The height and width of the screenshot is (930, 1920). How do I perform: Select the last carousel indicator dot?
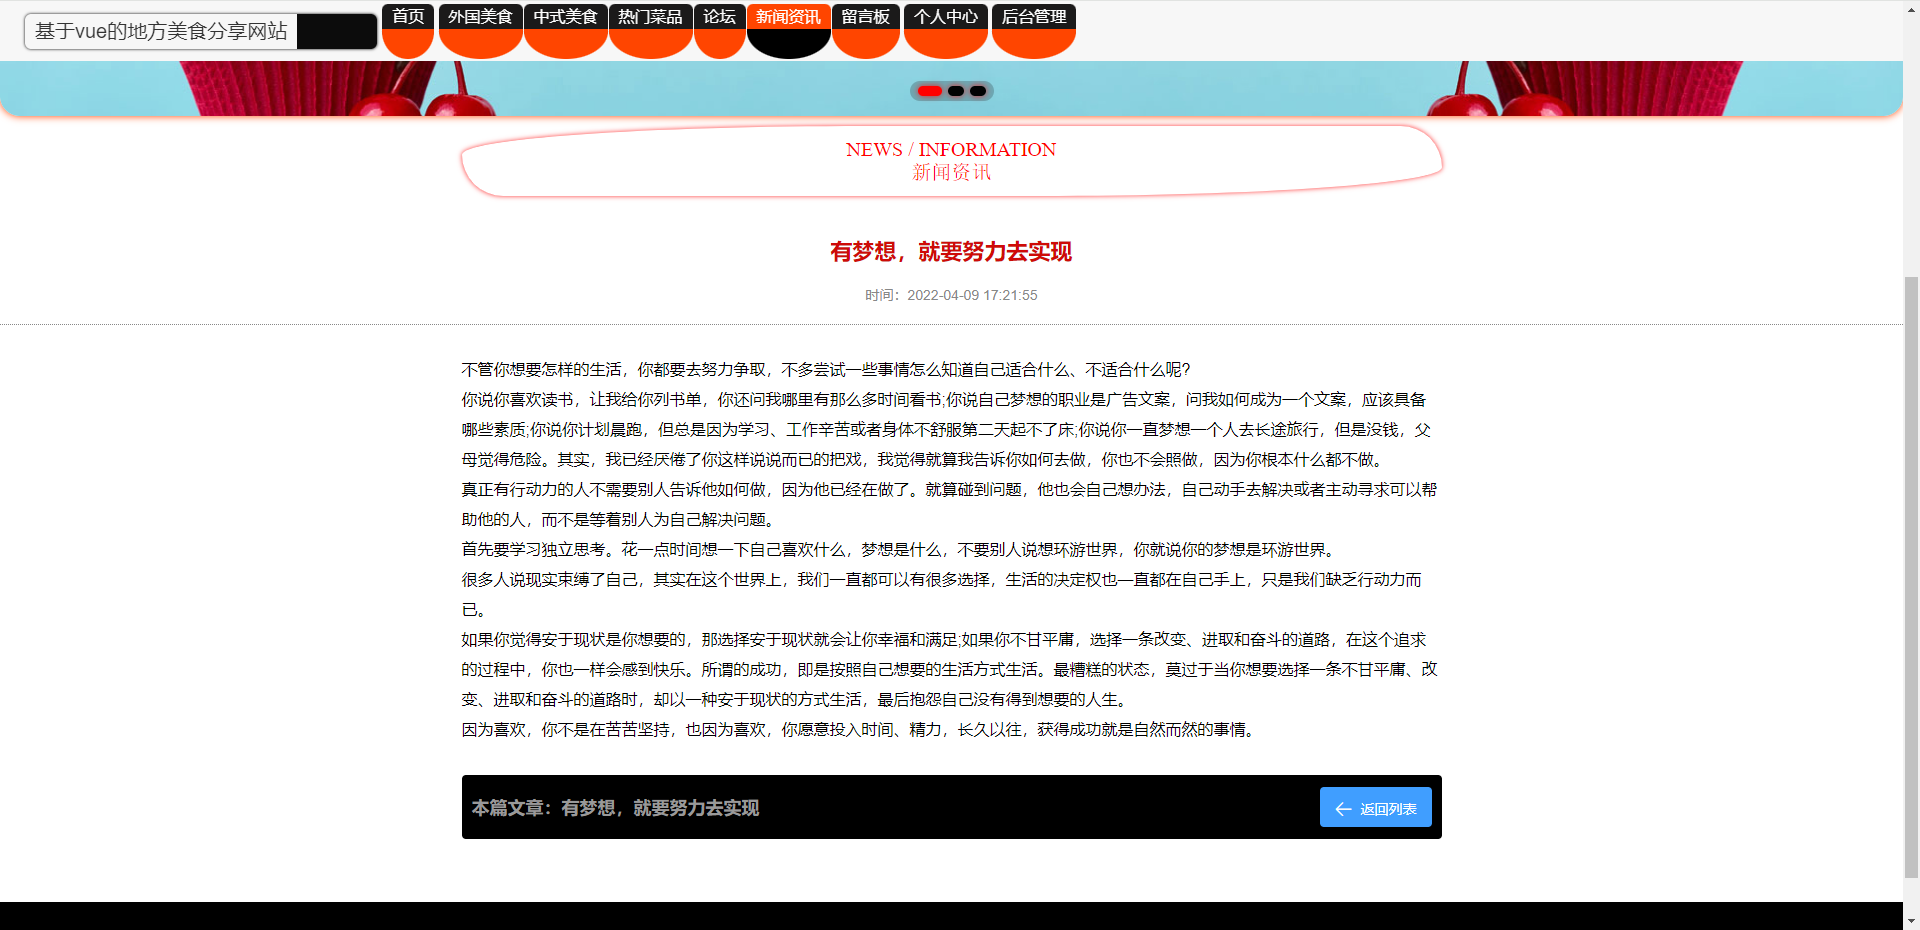(978, 91)
